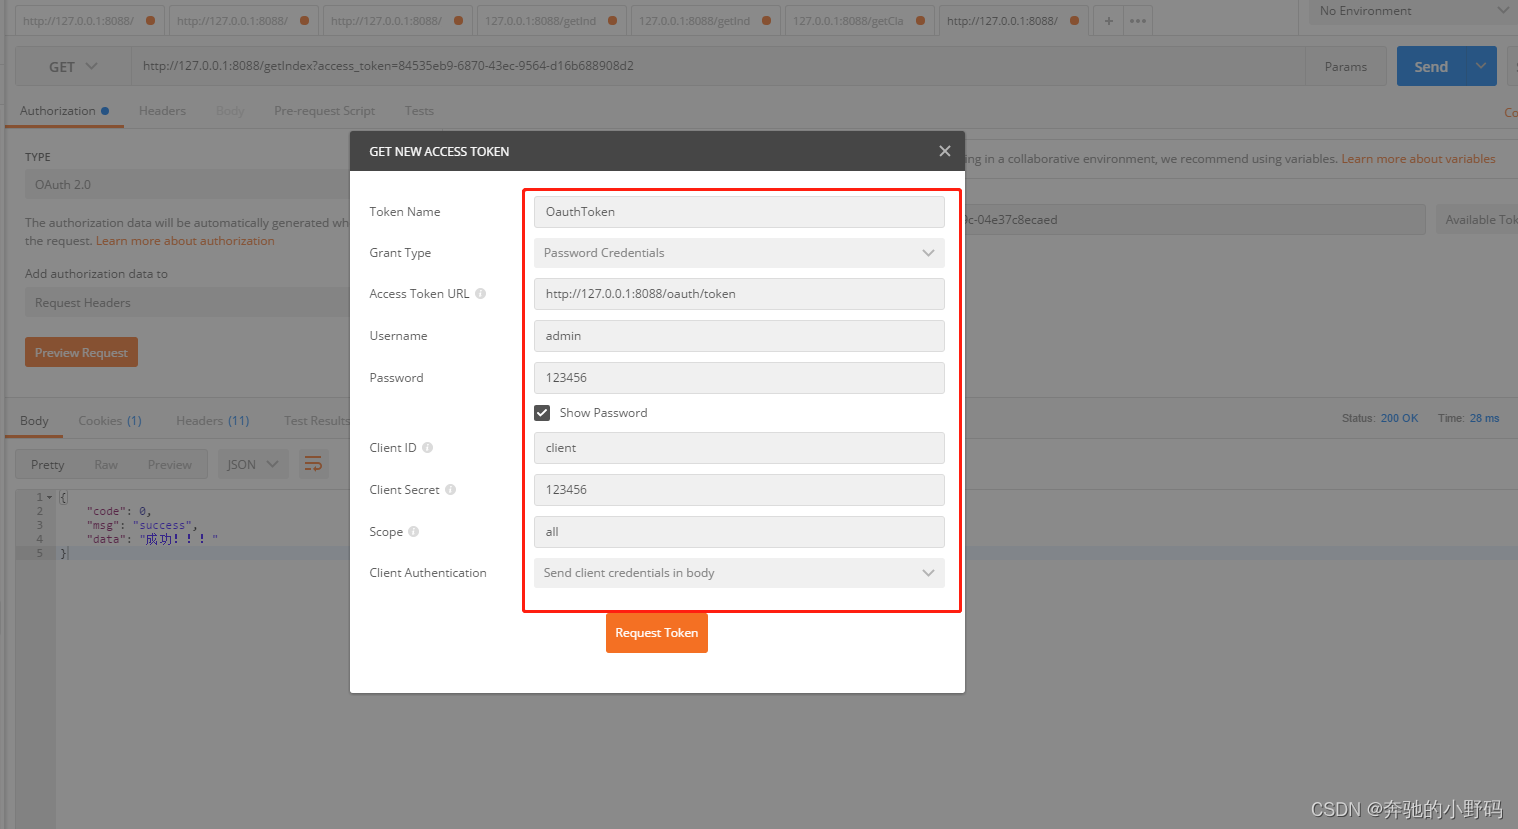The image size is (1518, 829).
Task: Open the Headers (11) response tab
Action: pyautogui.click(x=212, y=420)
